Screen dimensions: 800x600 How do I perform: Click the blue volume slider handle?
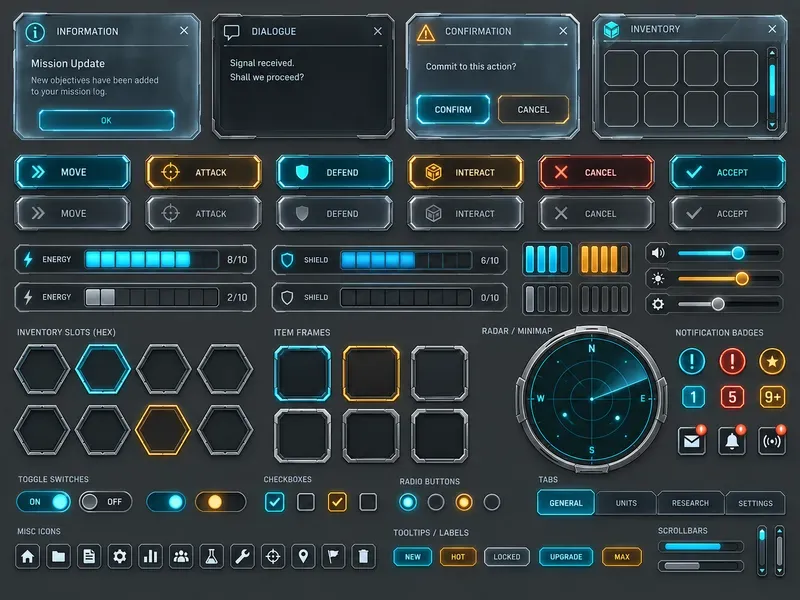738,253
